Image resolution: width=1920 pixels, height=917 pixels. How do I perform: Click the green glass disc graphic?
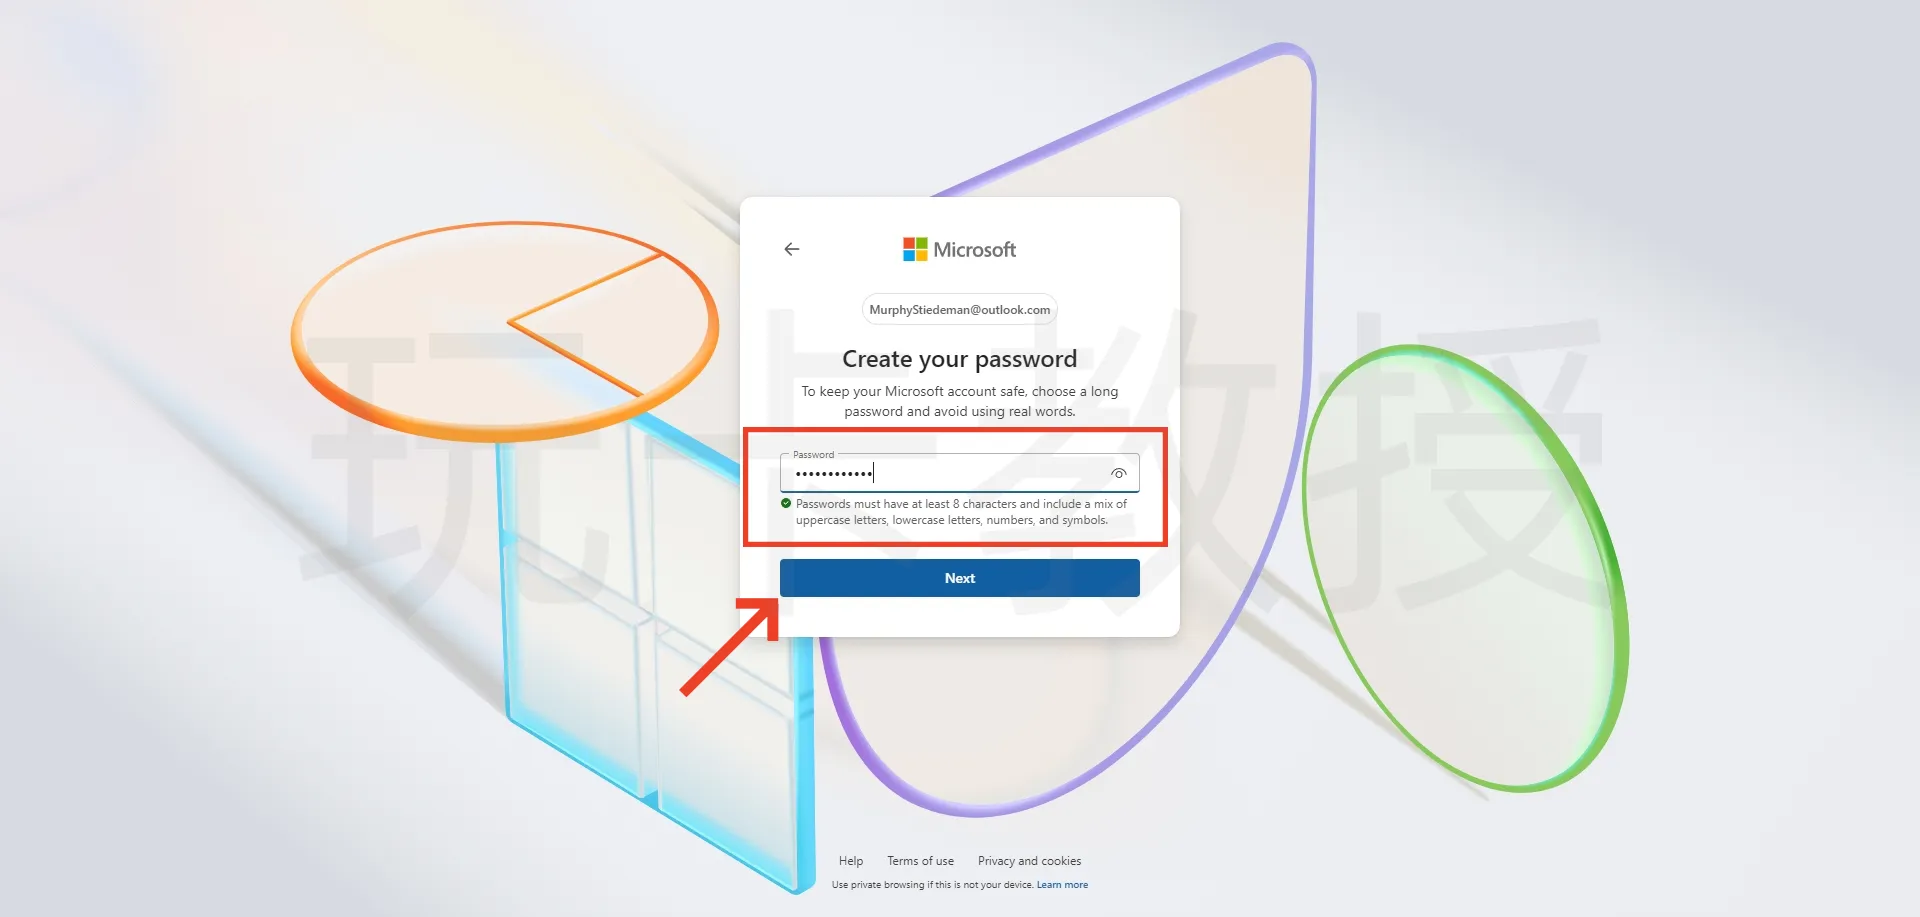coord(1465,568)
